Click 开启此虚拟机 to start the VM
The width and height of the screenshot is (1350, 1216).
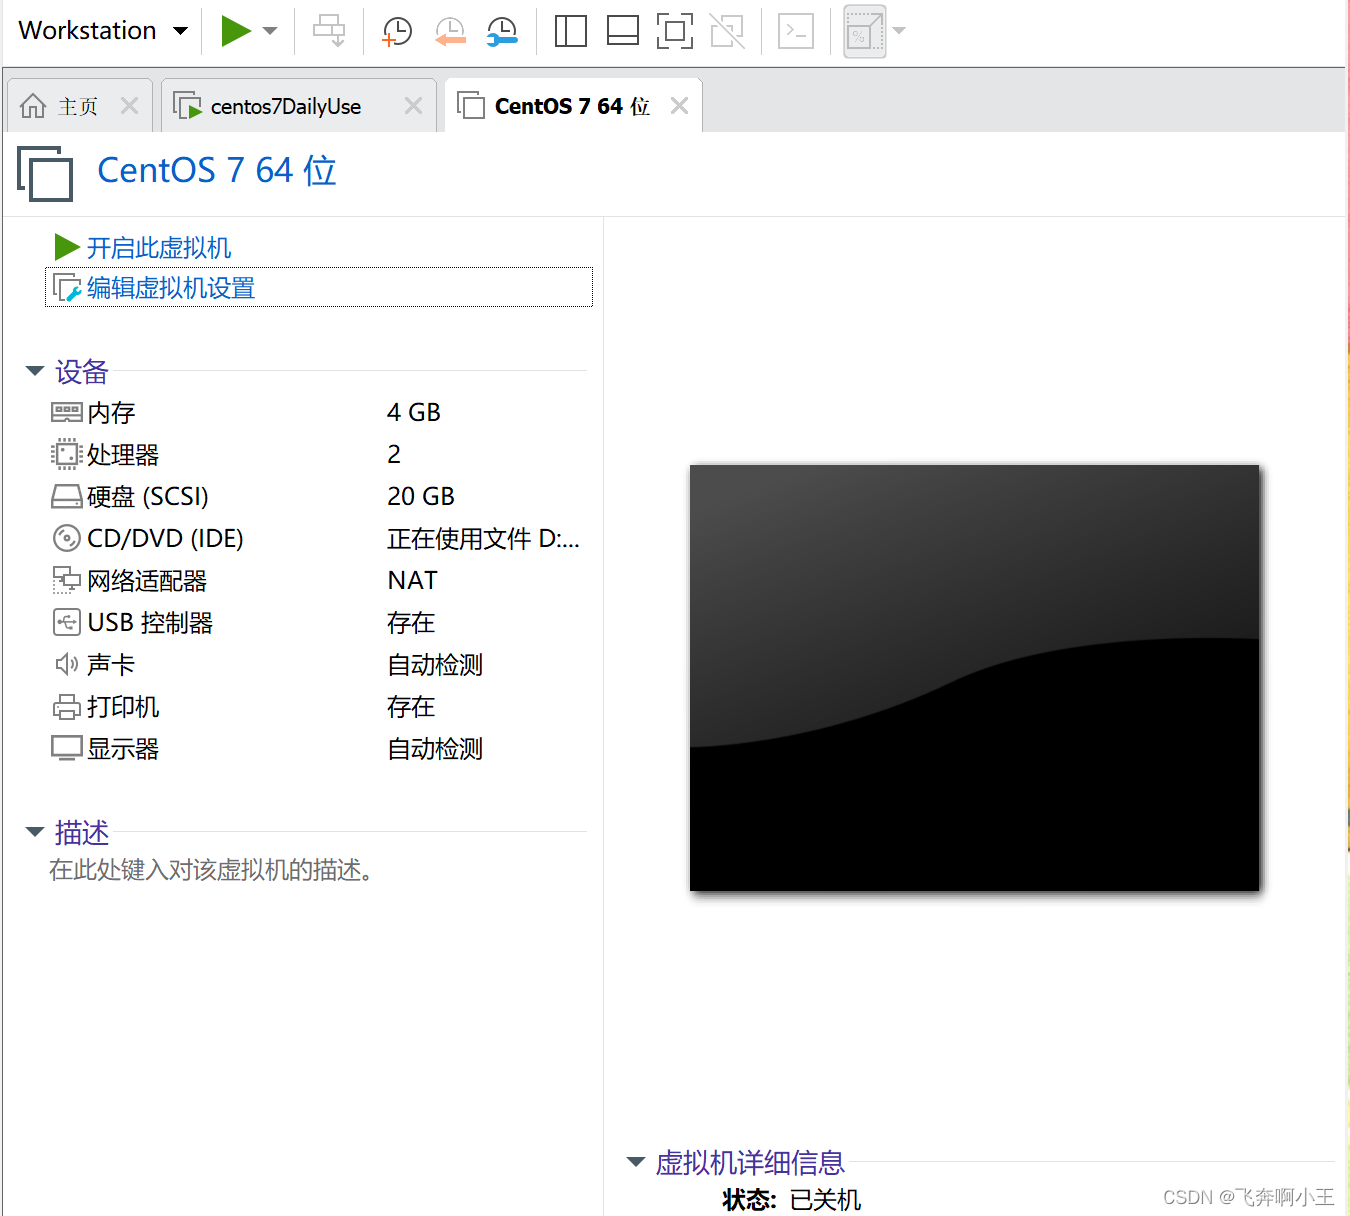tap(158, 247)
